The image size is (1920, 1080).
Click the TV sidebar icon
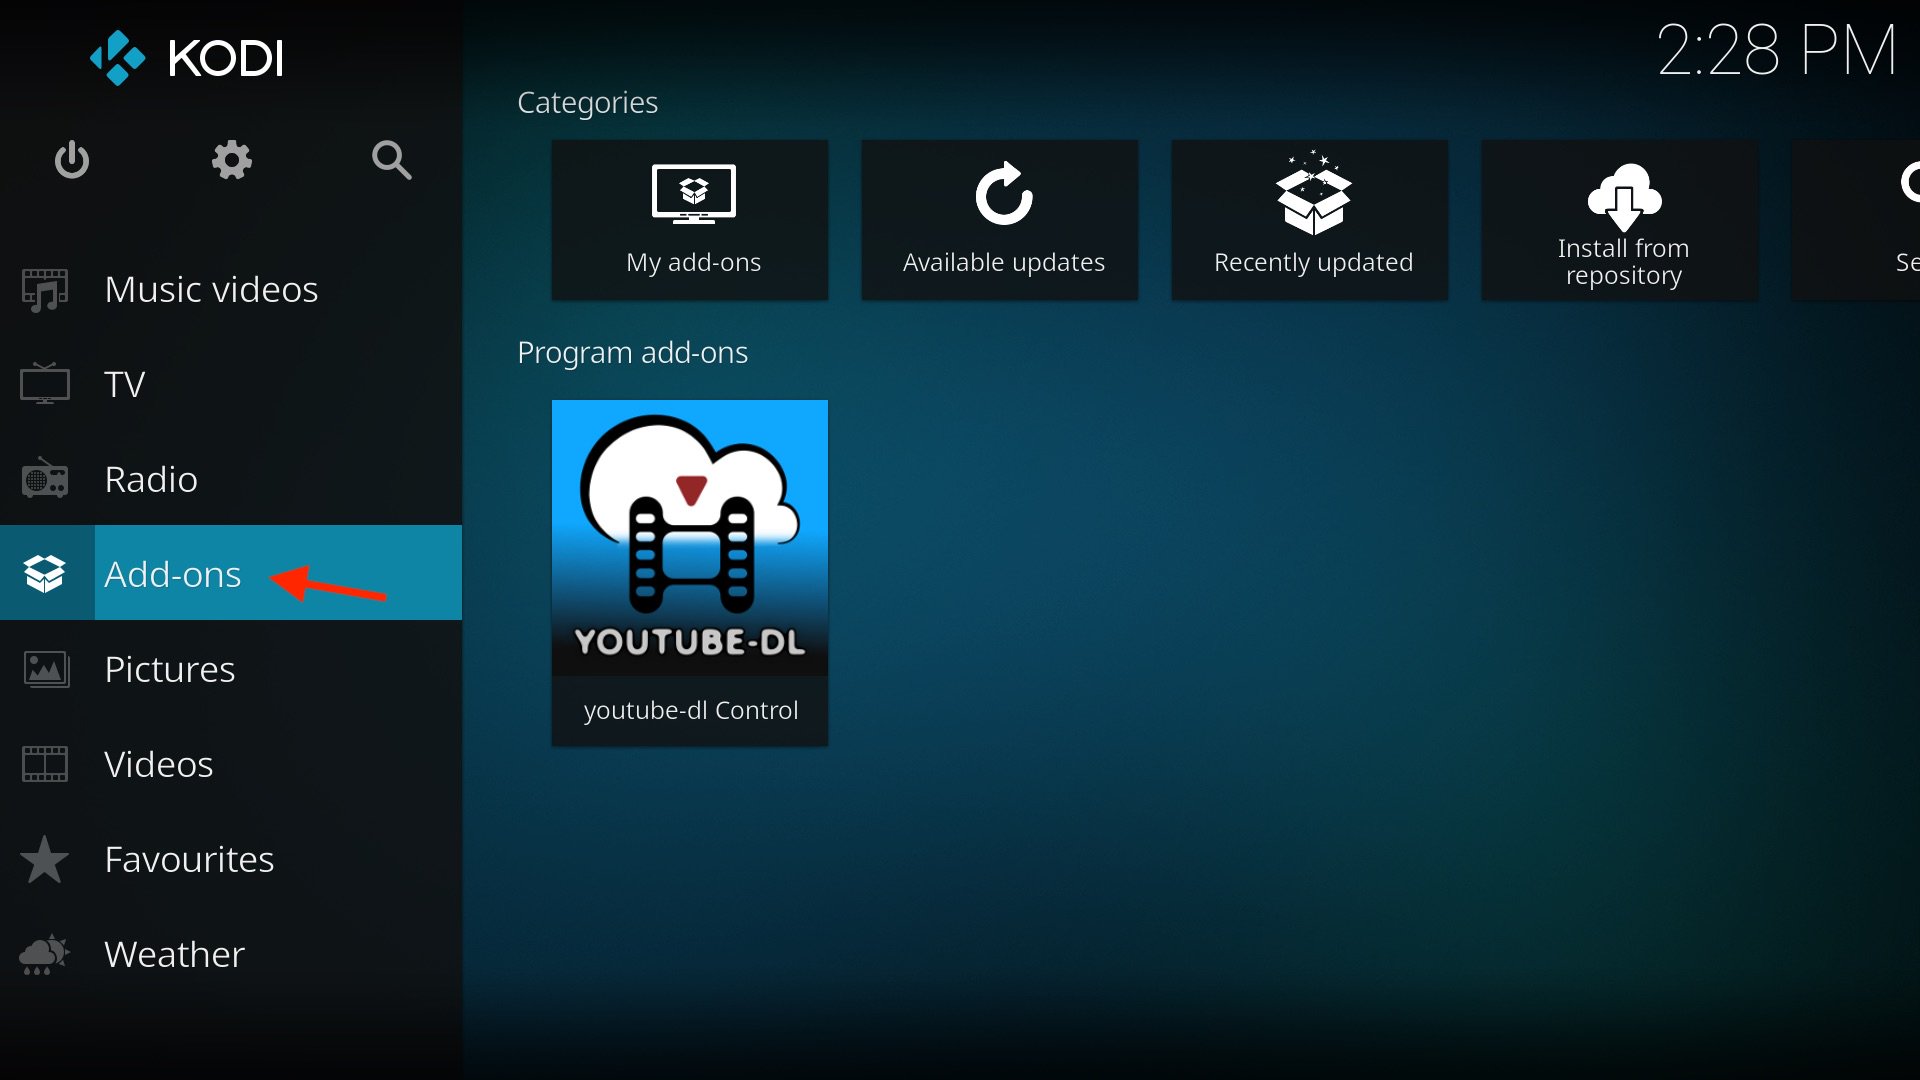coord(45,383)
